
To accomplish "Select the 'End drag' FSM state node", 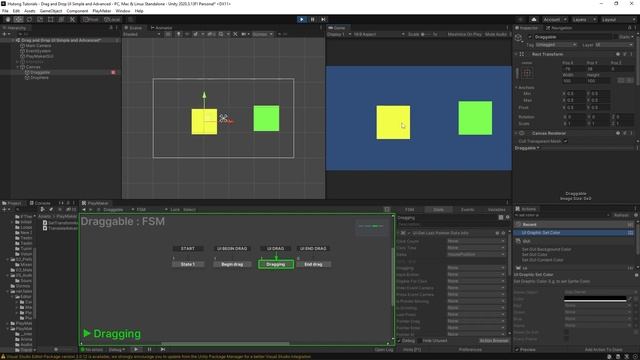I will [x=313, y=264].
